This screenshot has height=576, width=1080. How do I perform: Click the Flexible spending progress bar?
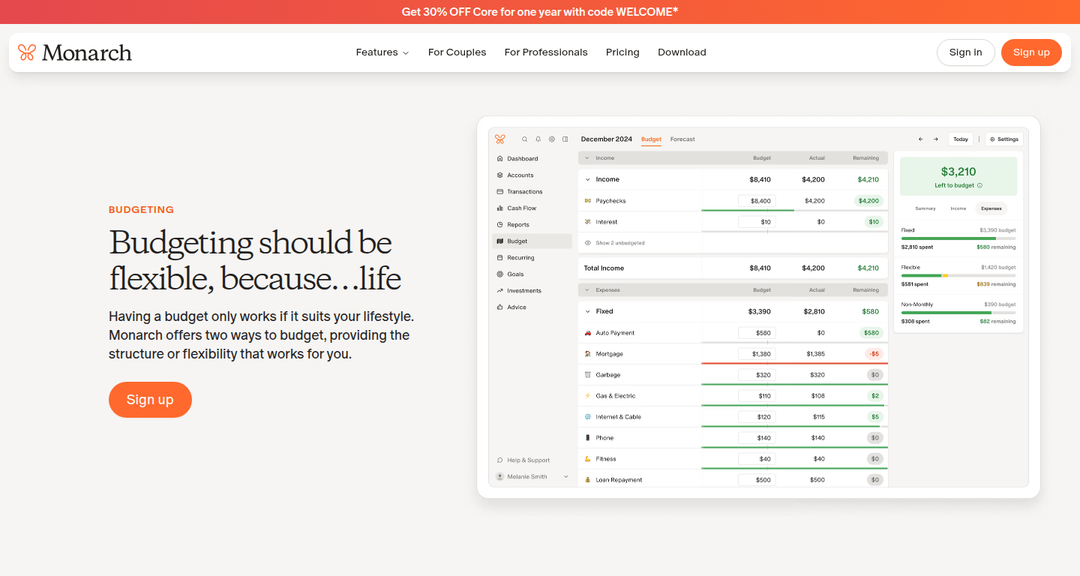(x=958, y=276)
